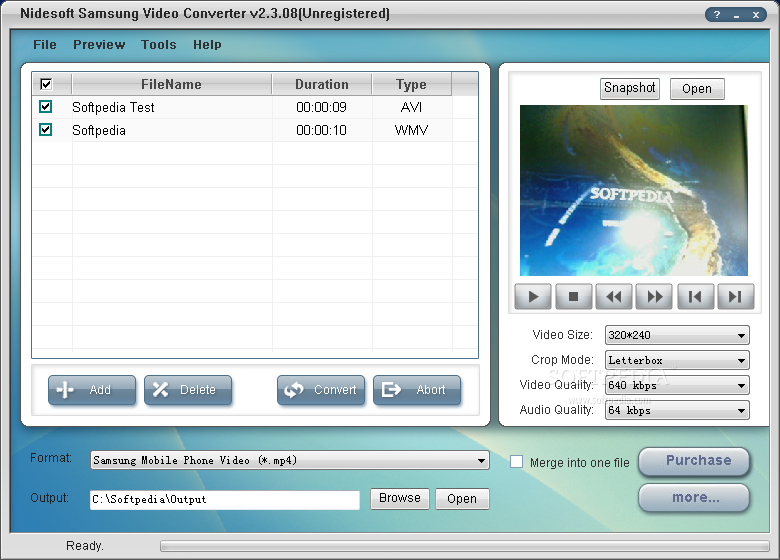Click the Purchase button
Image resolution: width=780 pixels, height=560 pixels.
pyautogui.click(x=694, y=461)
